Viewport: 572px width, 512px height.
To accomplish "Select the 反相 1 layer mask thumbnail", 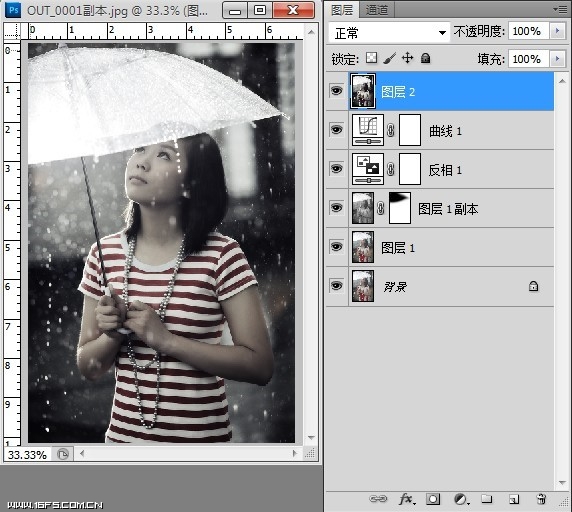I will (x=410, y=169).
